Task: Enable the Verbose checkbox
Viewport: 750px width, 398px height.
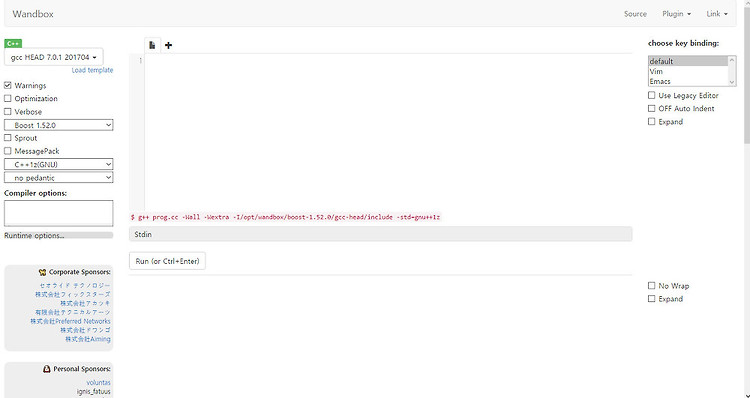Action: pyautogui.click(x=8, y=111)
